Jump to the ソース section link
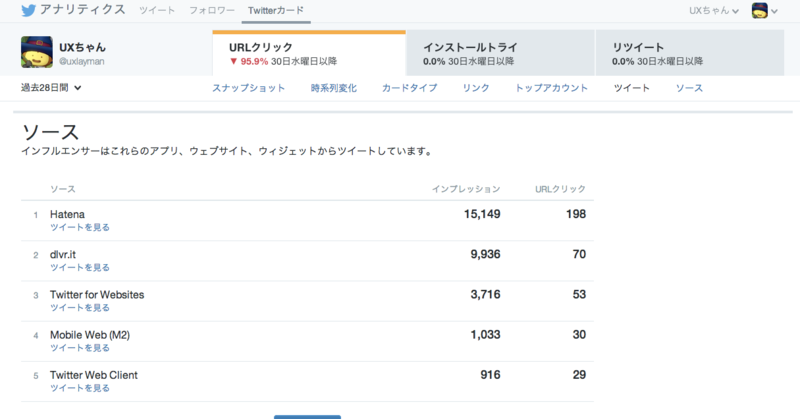 coord(689,88)
